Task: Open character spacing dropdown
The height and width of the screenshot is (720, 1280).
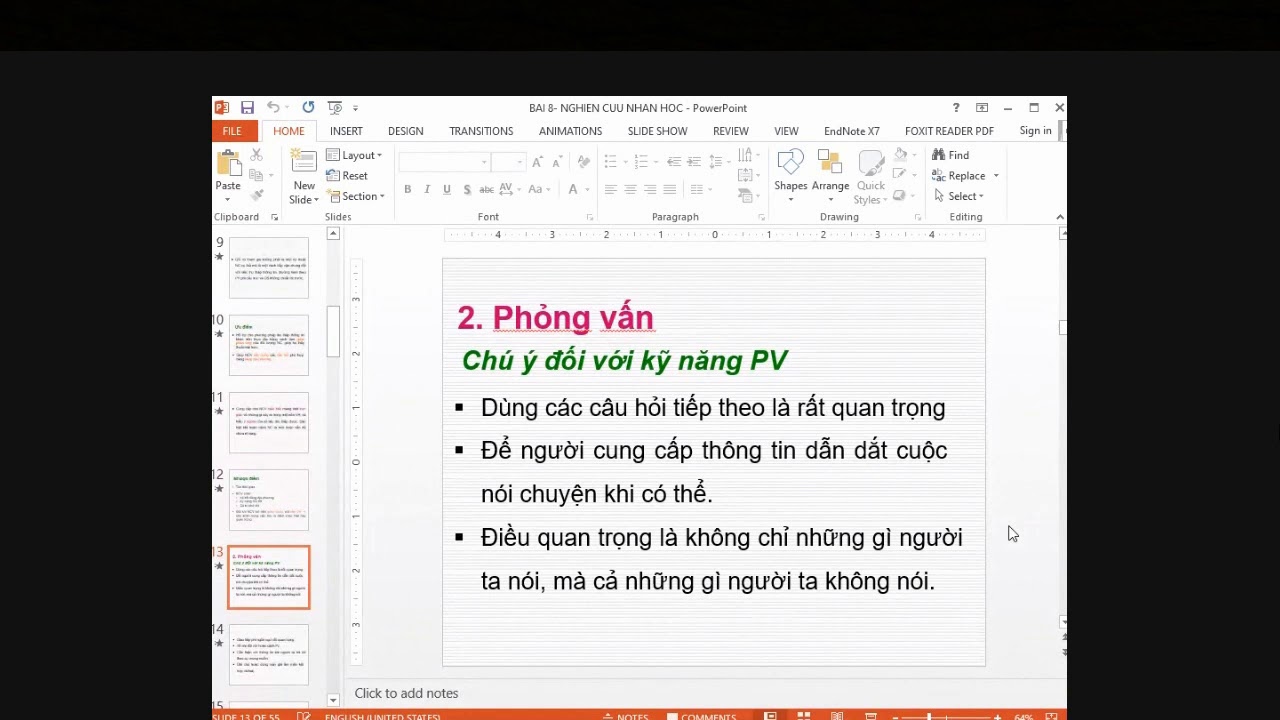Action: 509,189
